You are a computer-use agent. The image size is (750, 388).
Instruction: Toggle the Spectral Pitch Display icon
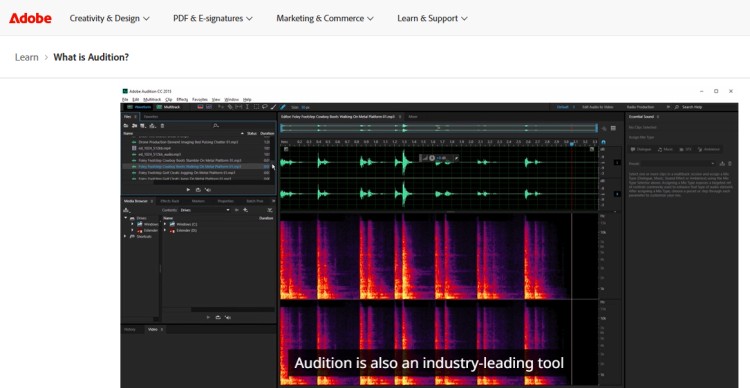[x=209, y=107]
